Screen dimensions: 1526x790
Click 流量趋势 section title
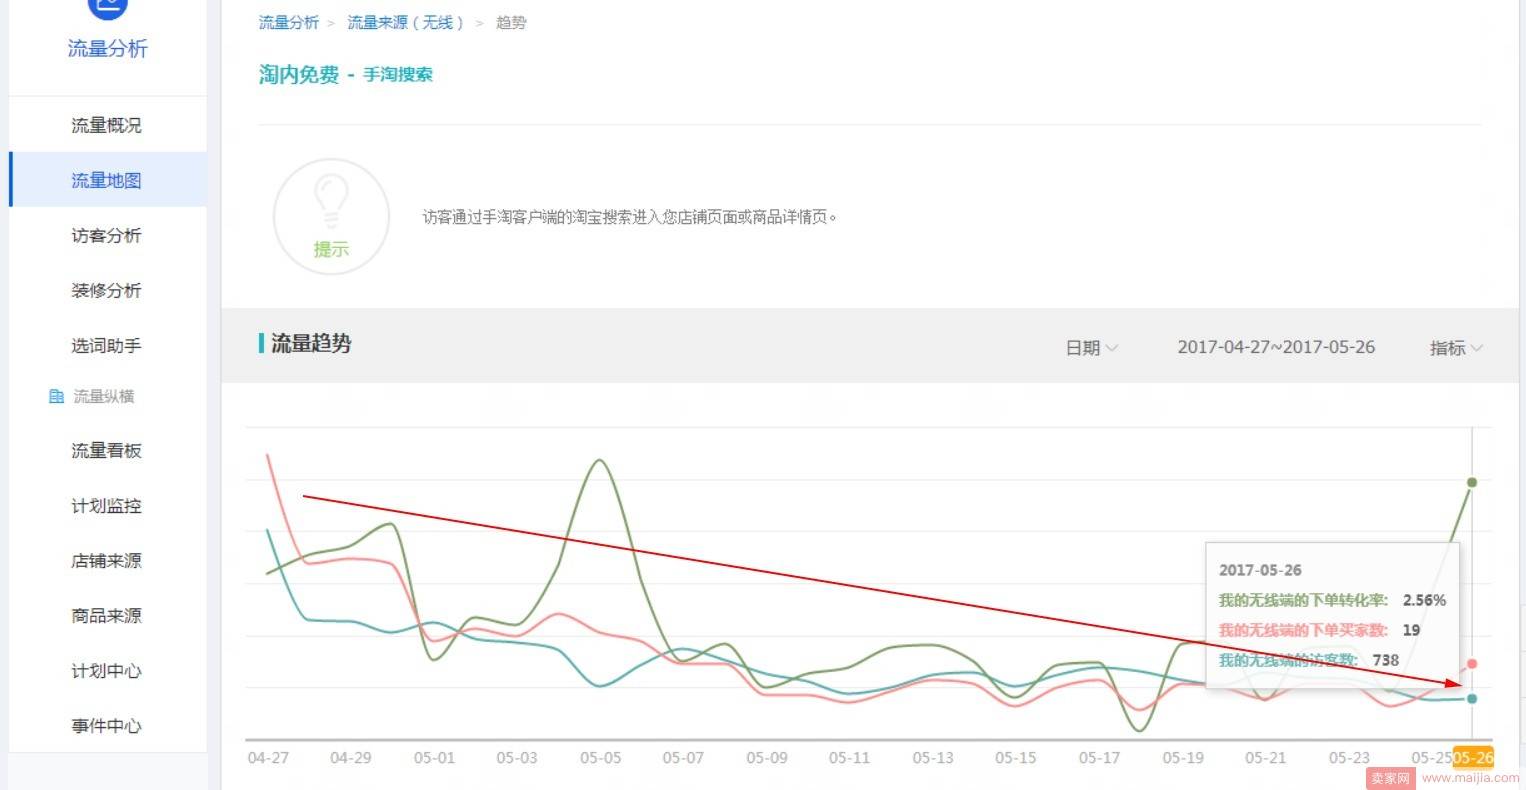pos(311,343)
